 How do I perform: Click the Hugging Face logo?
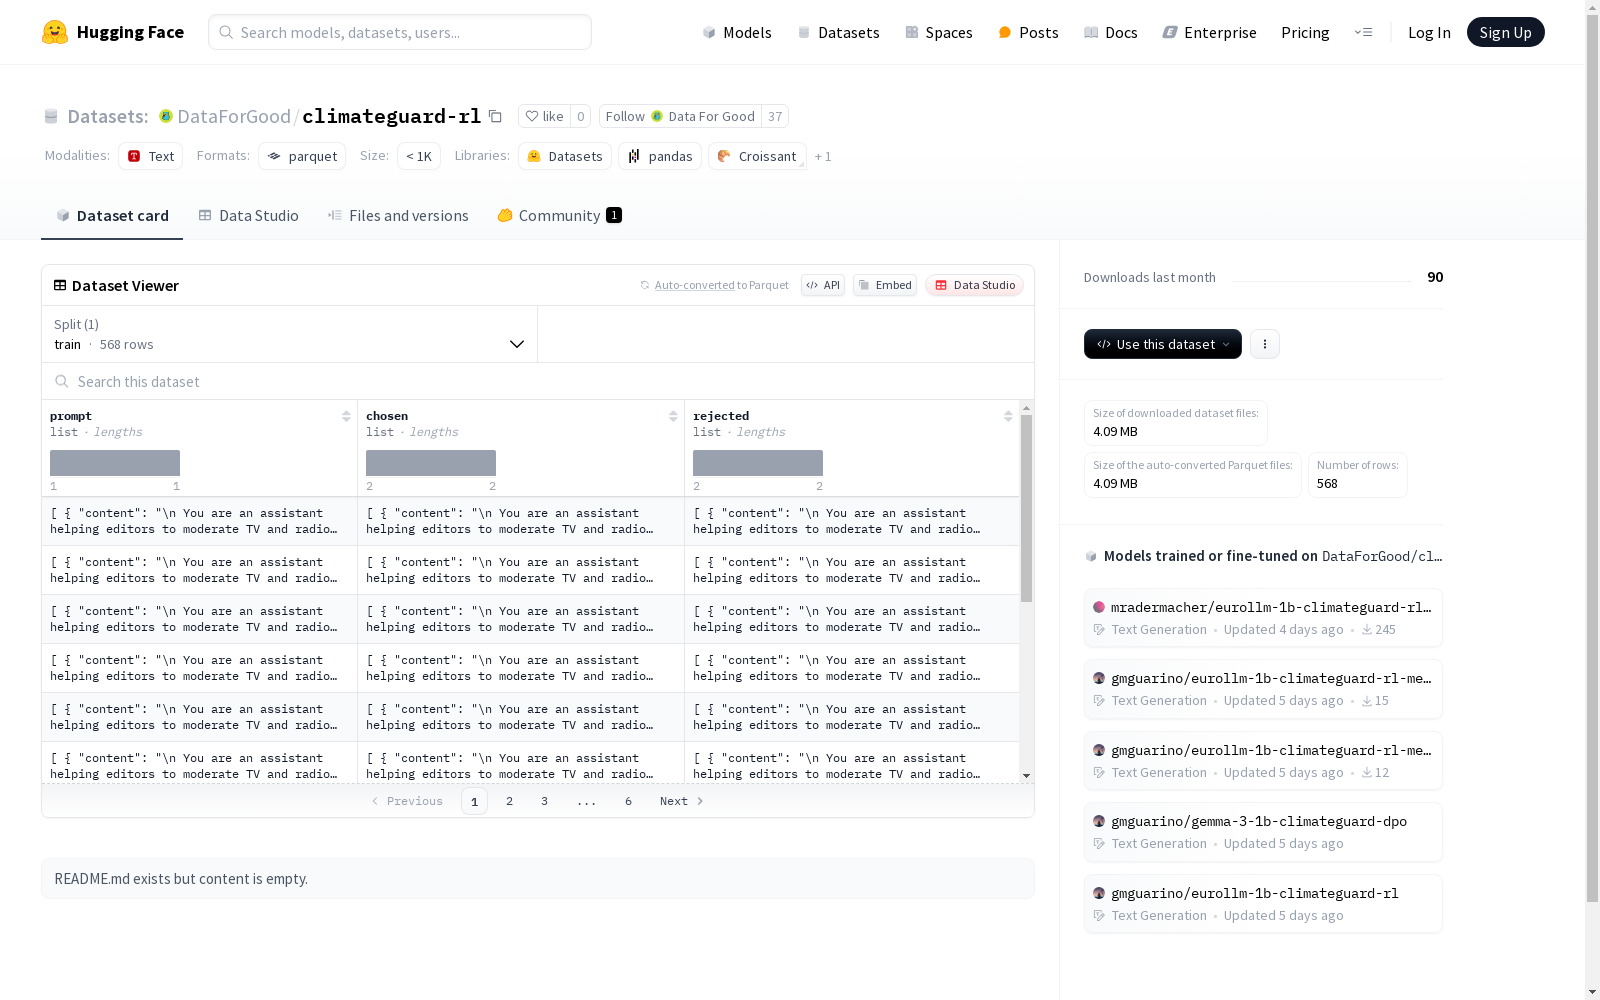tap(113, 32)
